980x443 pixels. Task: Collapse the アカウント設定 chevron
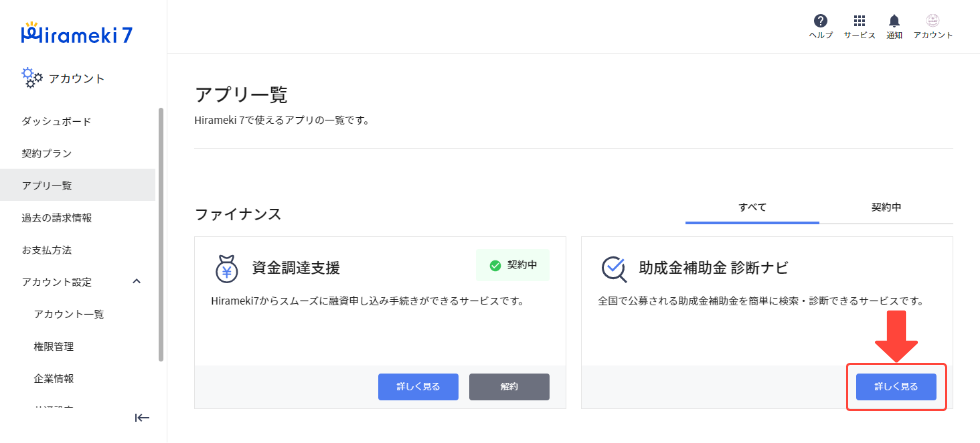pyautogui.click(x=137, y=282)
